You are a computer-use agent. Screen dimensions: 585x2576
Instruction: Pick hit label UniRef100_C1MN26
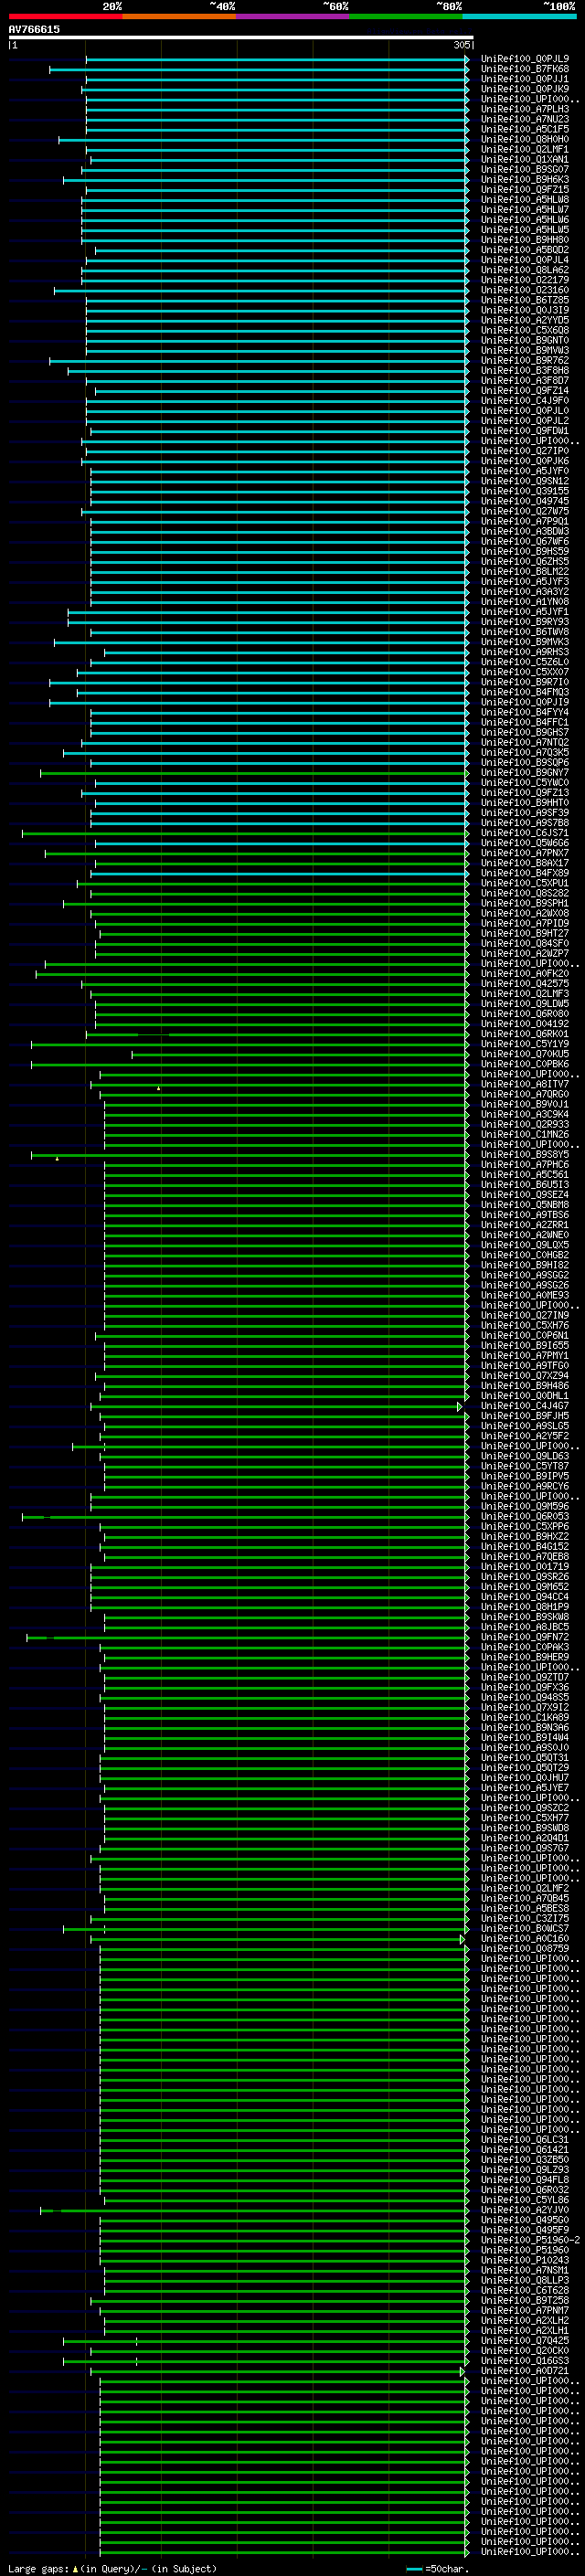525,1135
